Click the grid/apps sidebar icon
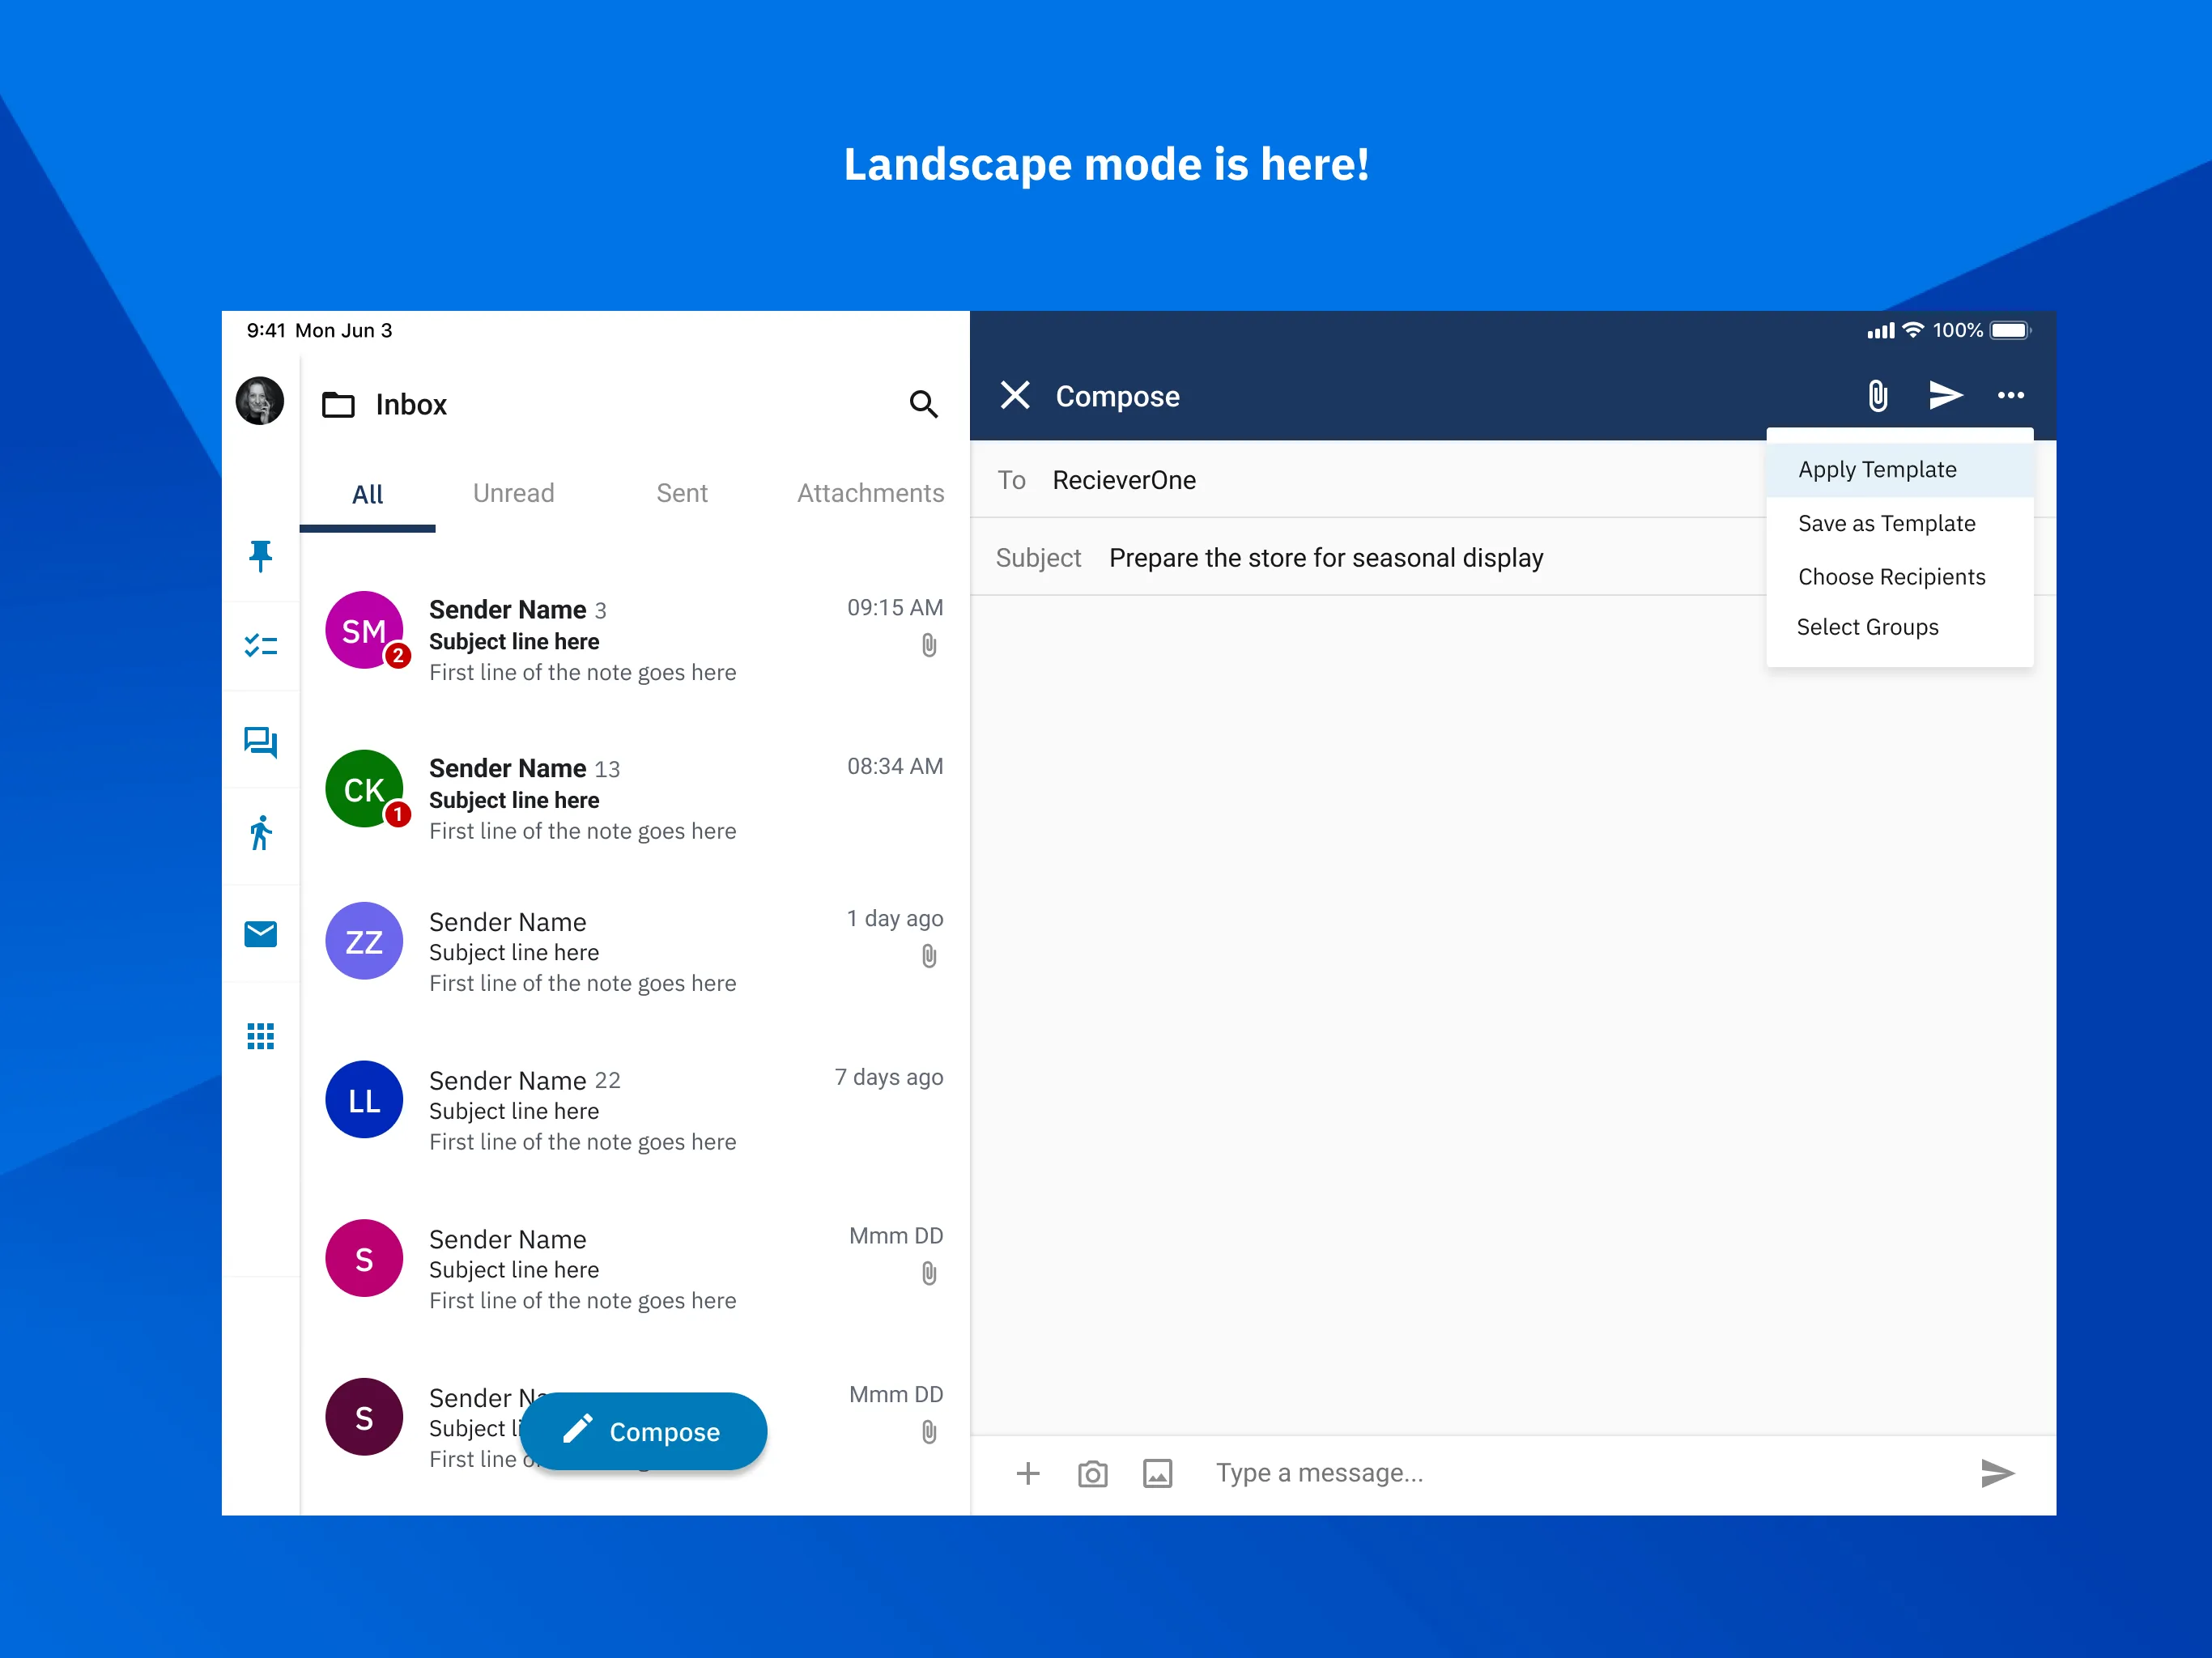The width and height of the screenshot is (2212, 1658). (x=262, y=1036)
